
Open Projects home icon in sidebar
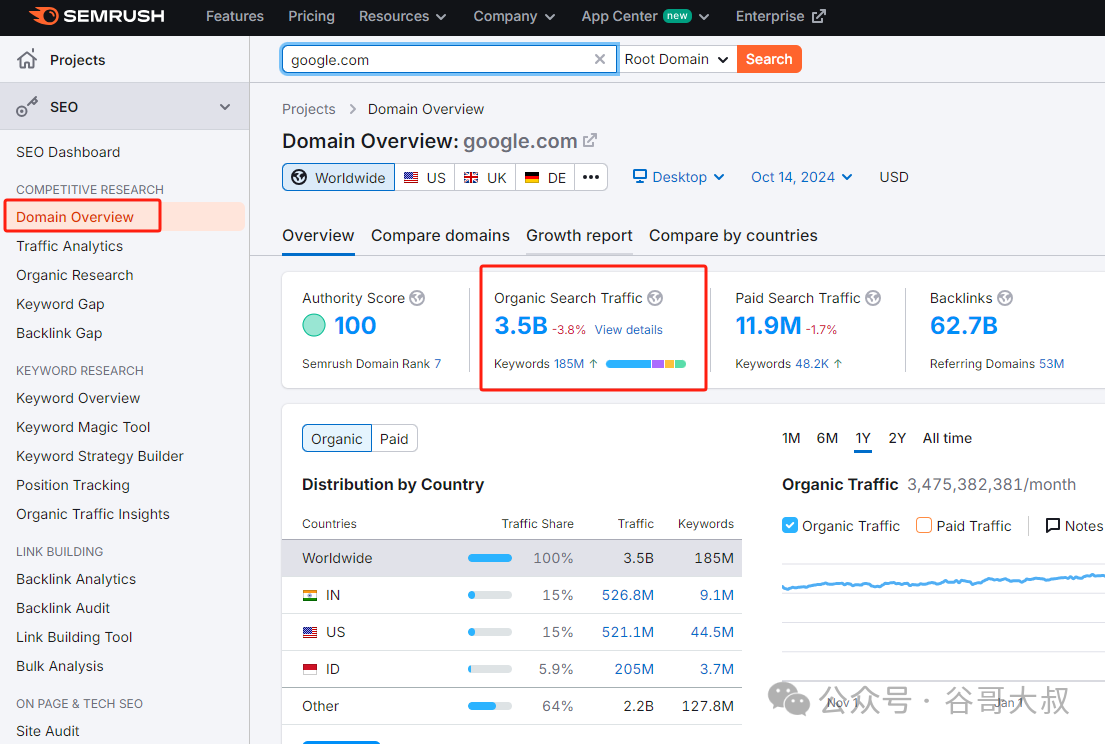(27, 60)
